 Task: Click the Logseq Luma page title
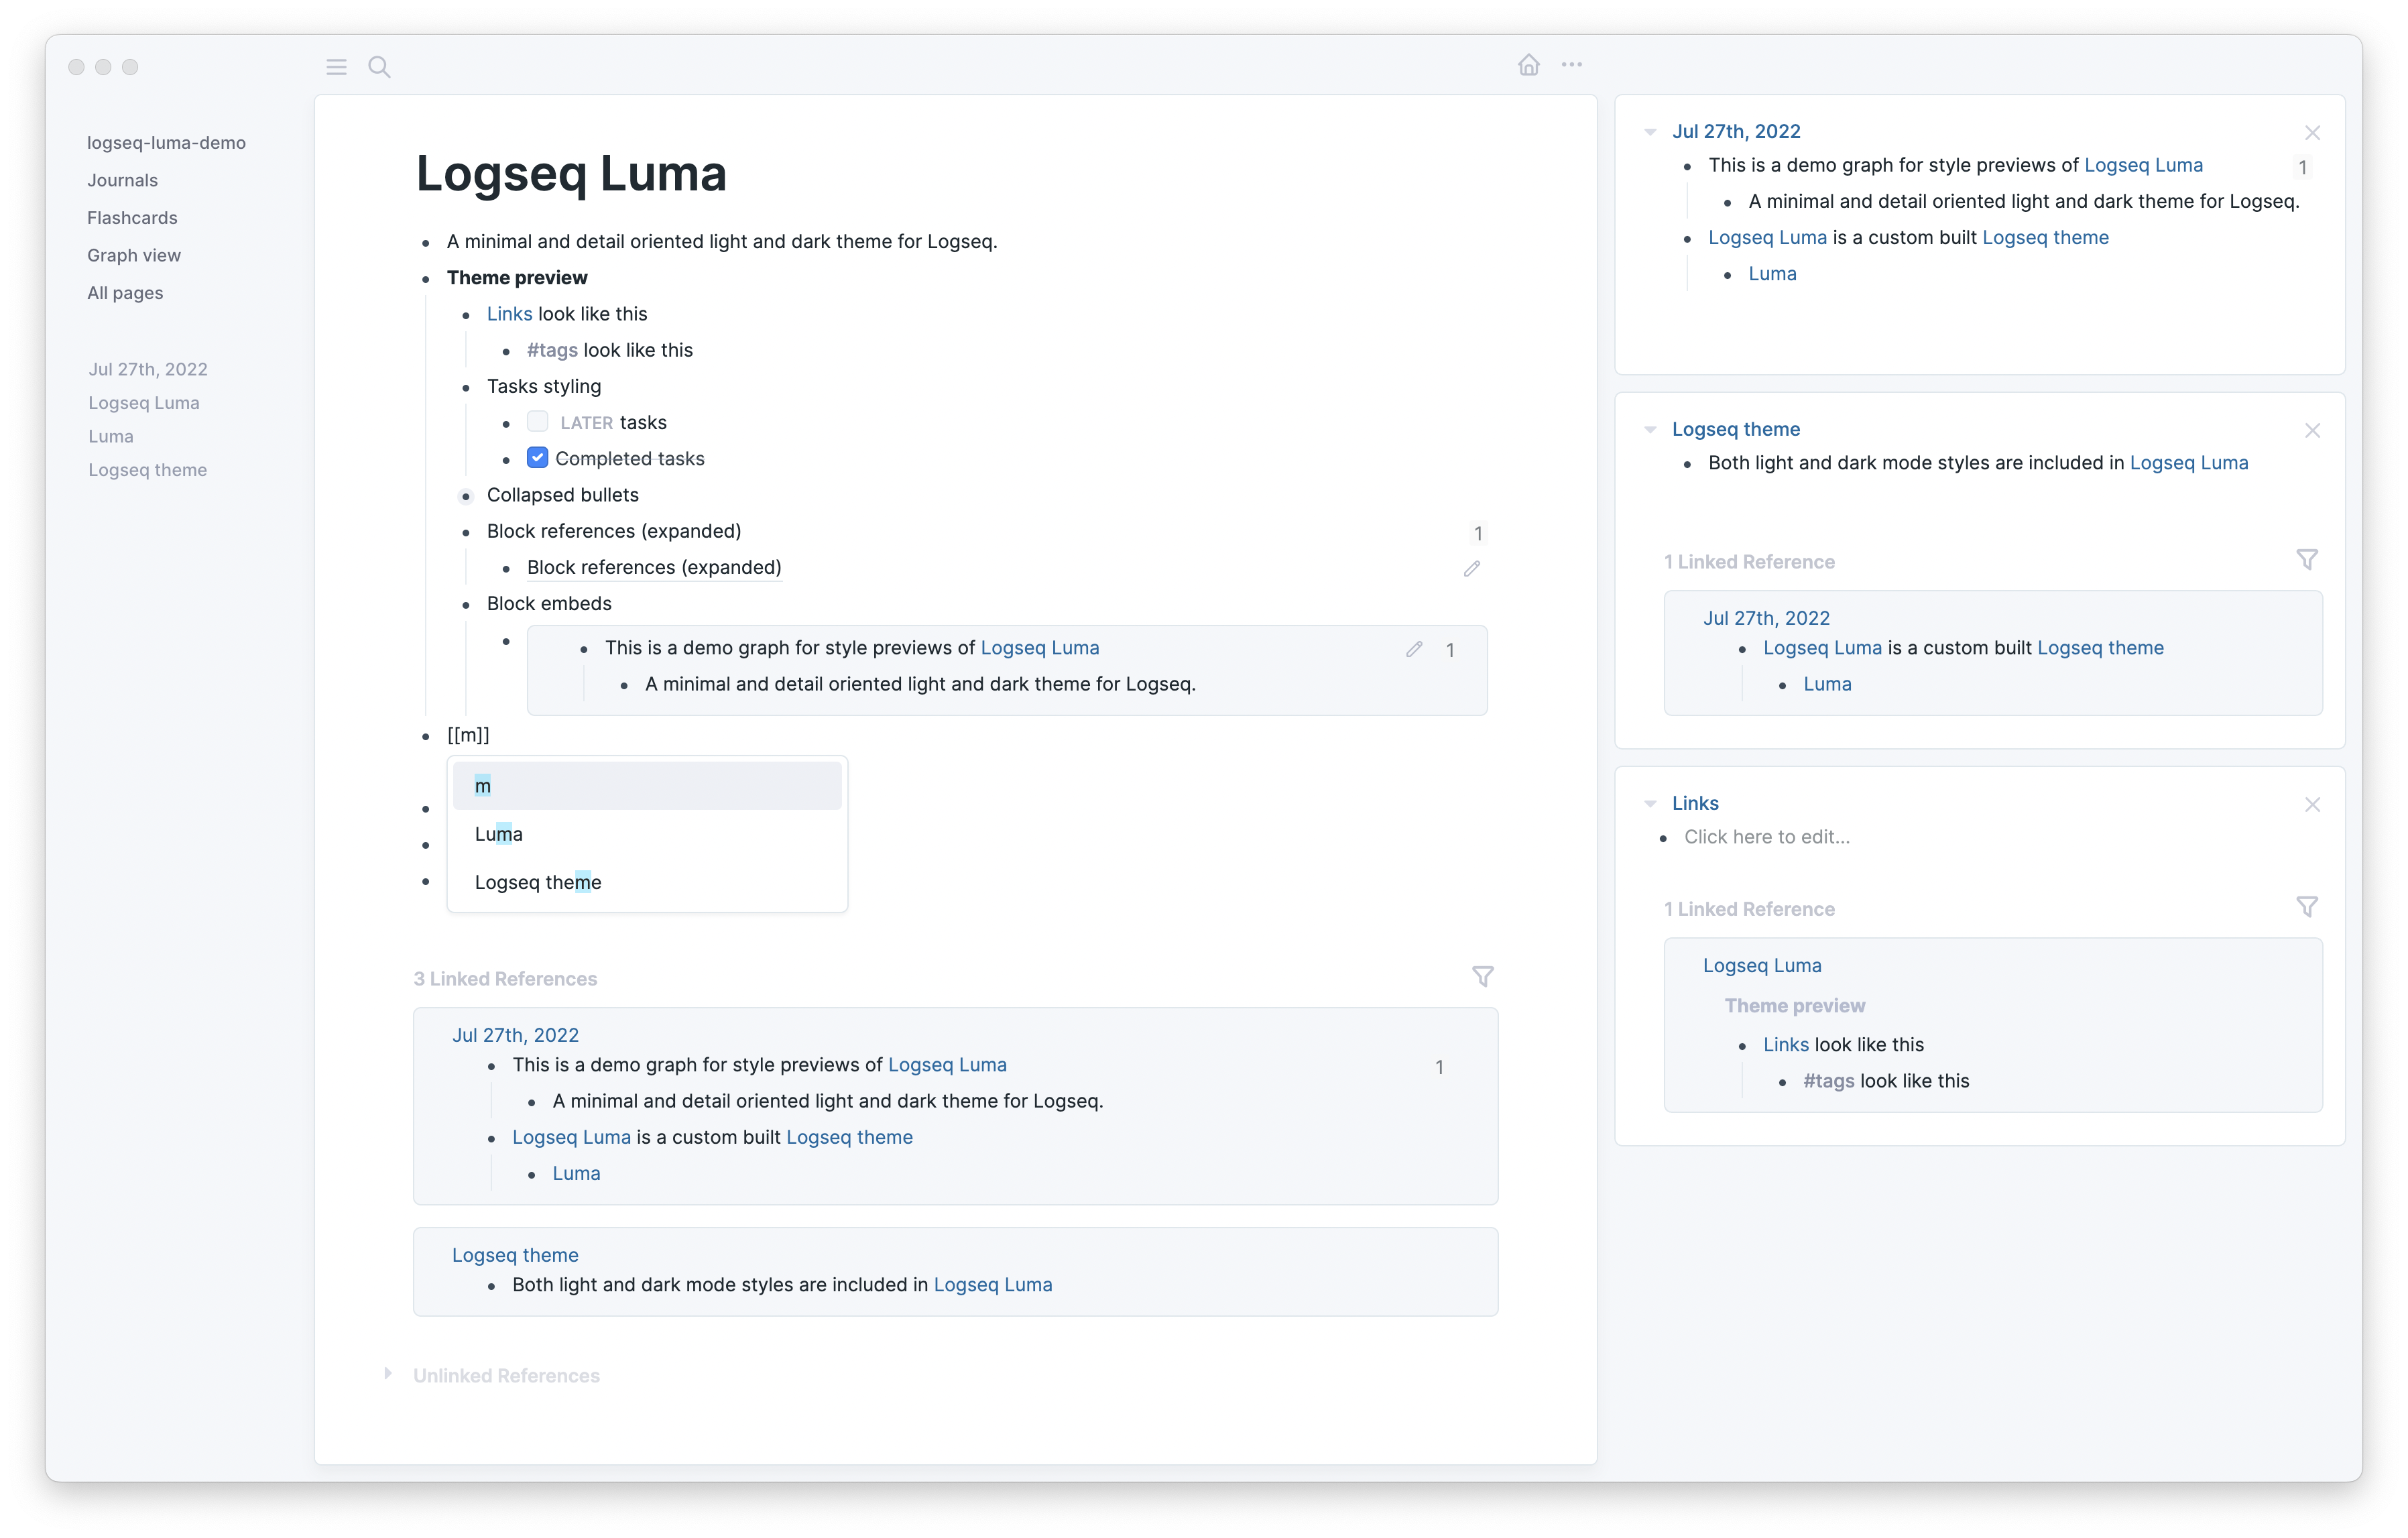tap(571, 173)
